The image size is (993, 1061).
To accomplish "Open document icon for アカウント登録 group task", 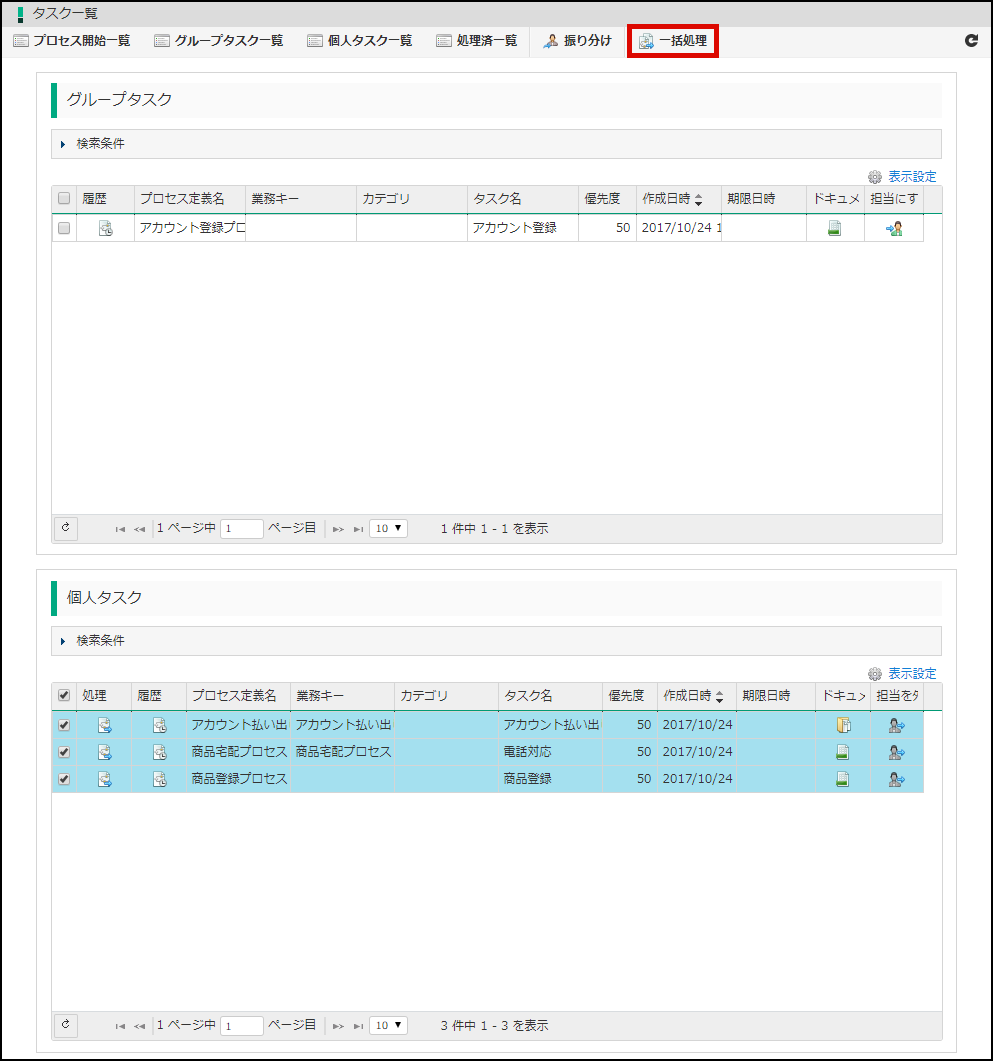I will pos(835,228).
